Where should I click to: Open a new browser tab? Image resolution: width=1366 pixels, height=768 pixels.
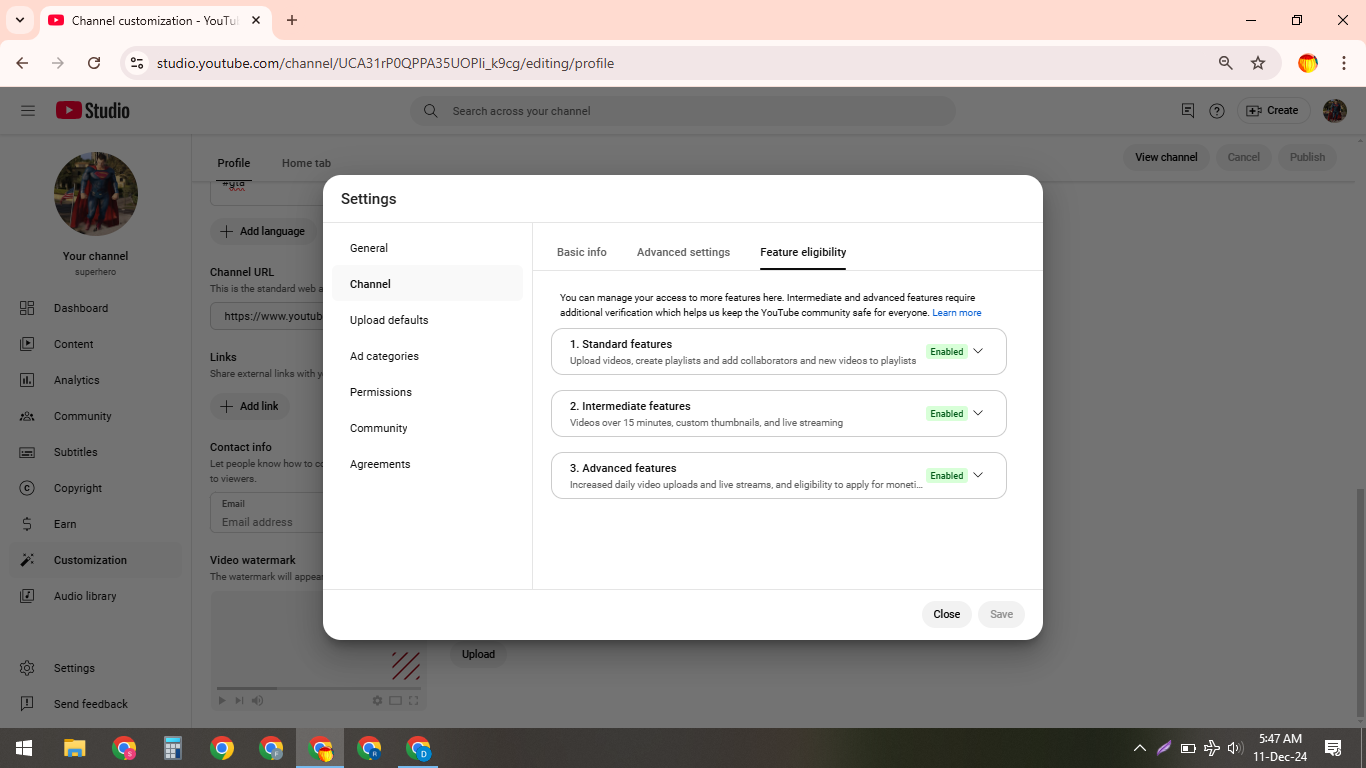tap(292, 20)
